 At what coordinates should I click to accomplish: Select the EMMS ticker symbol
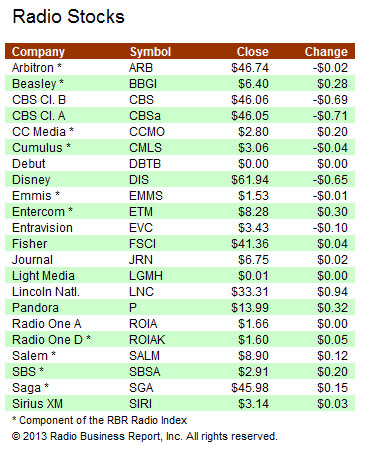[x=146, y=196]
